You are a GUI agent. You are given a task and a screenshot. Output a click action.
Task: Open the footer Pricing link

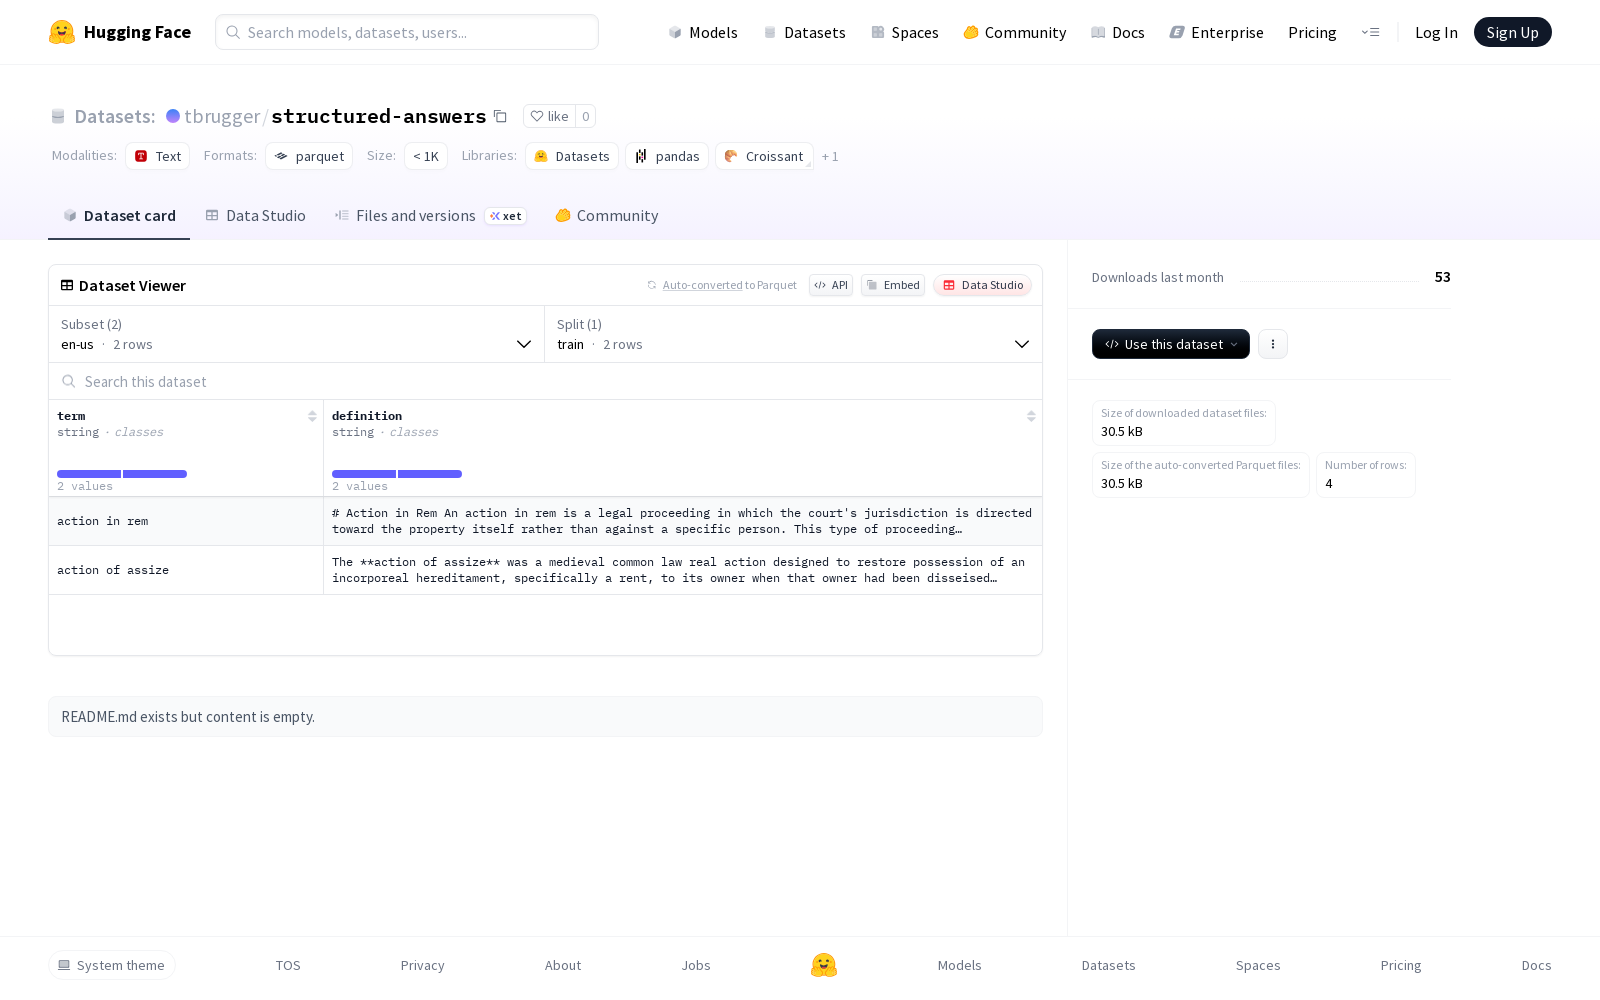click(x=1401, y=965)
